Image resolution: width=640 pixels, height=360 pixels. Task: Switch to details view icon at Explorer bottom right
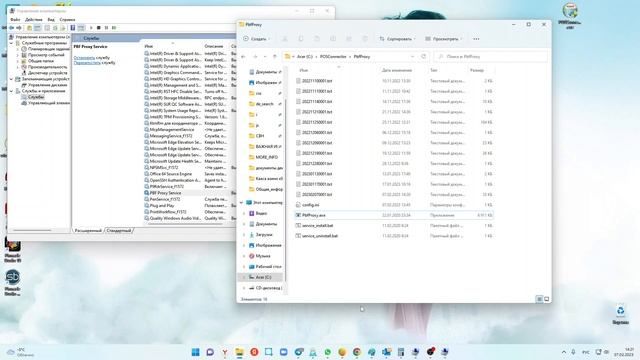pyautogui.click(x=539, y=299)
